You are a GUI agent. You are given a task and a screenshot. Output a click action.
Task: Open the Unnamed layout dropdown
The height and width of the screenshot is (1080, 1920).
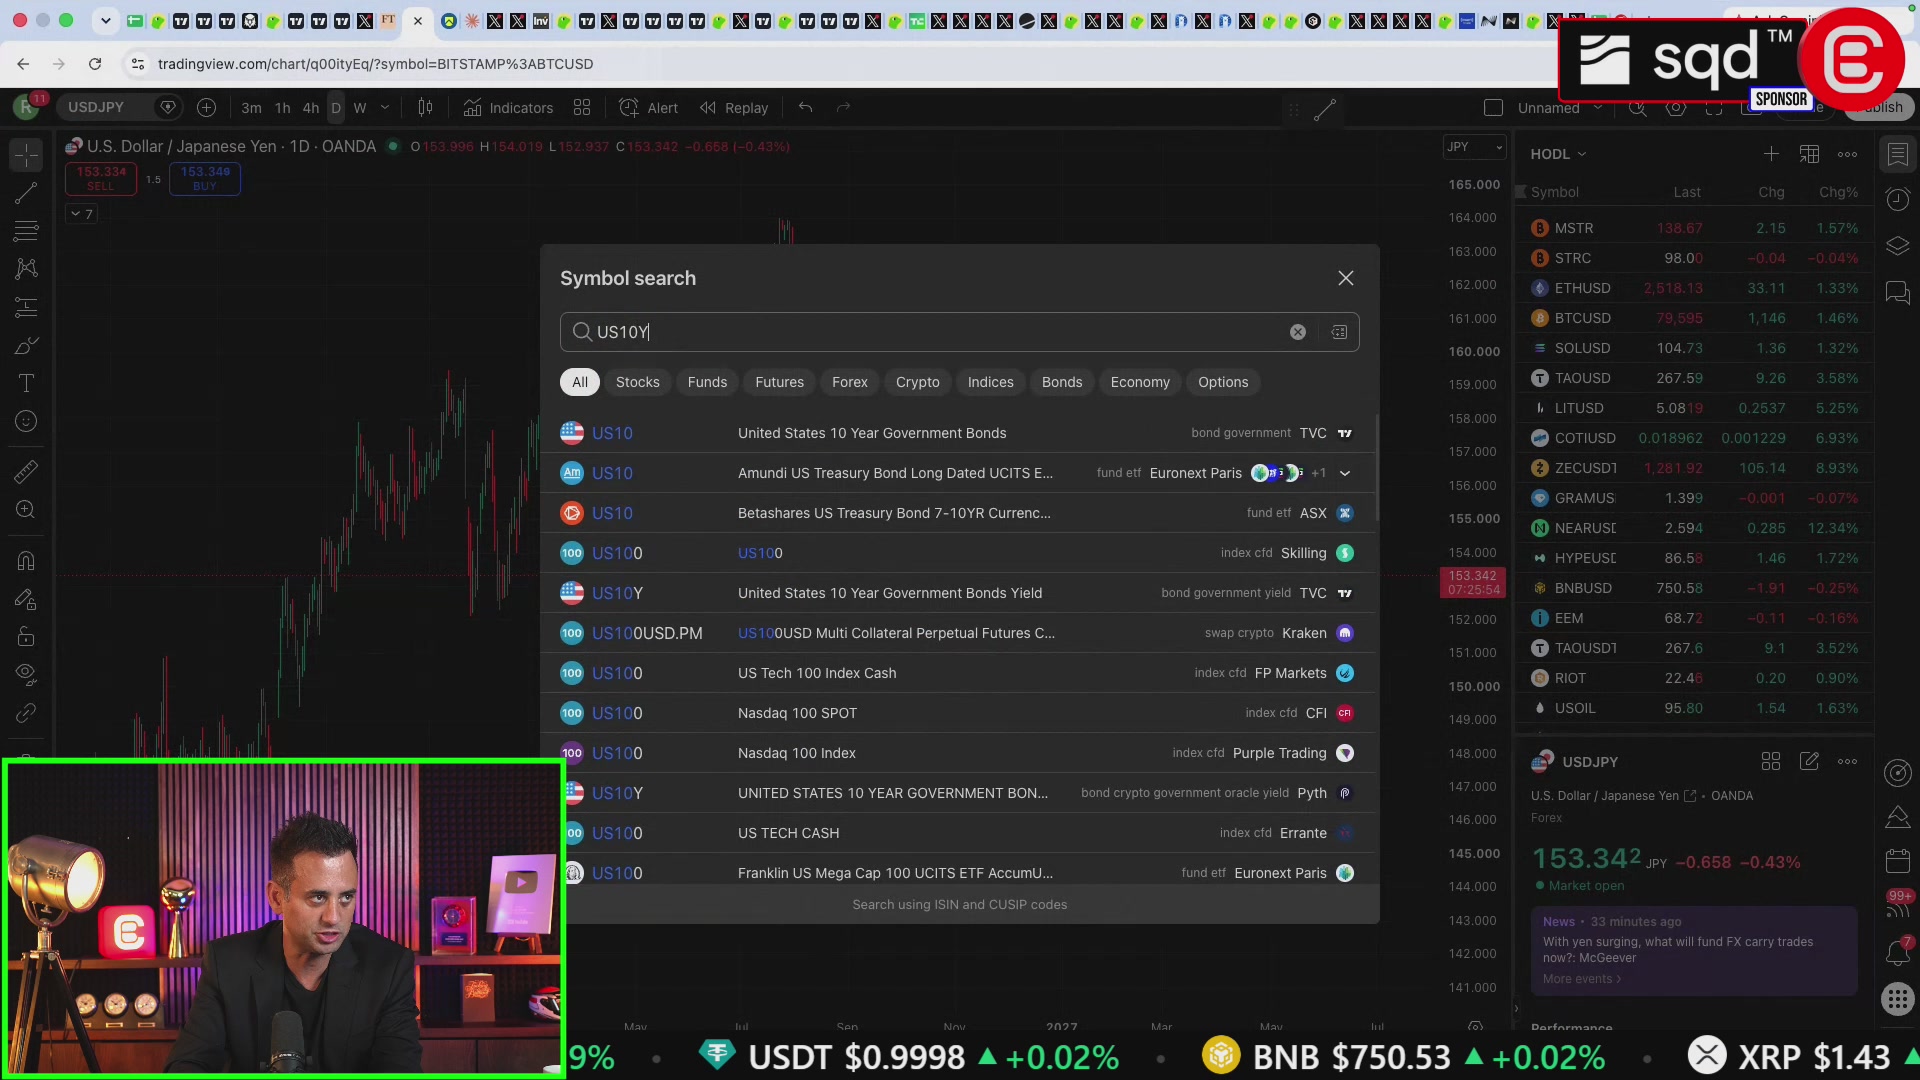pyautogui.click(x=1559, y=108)
